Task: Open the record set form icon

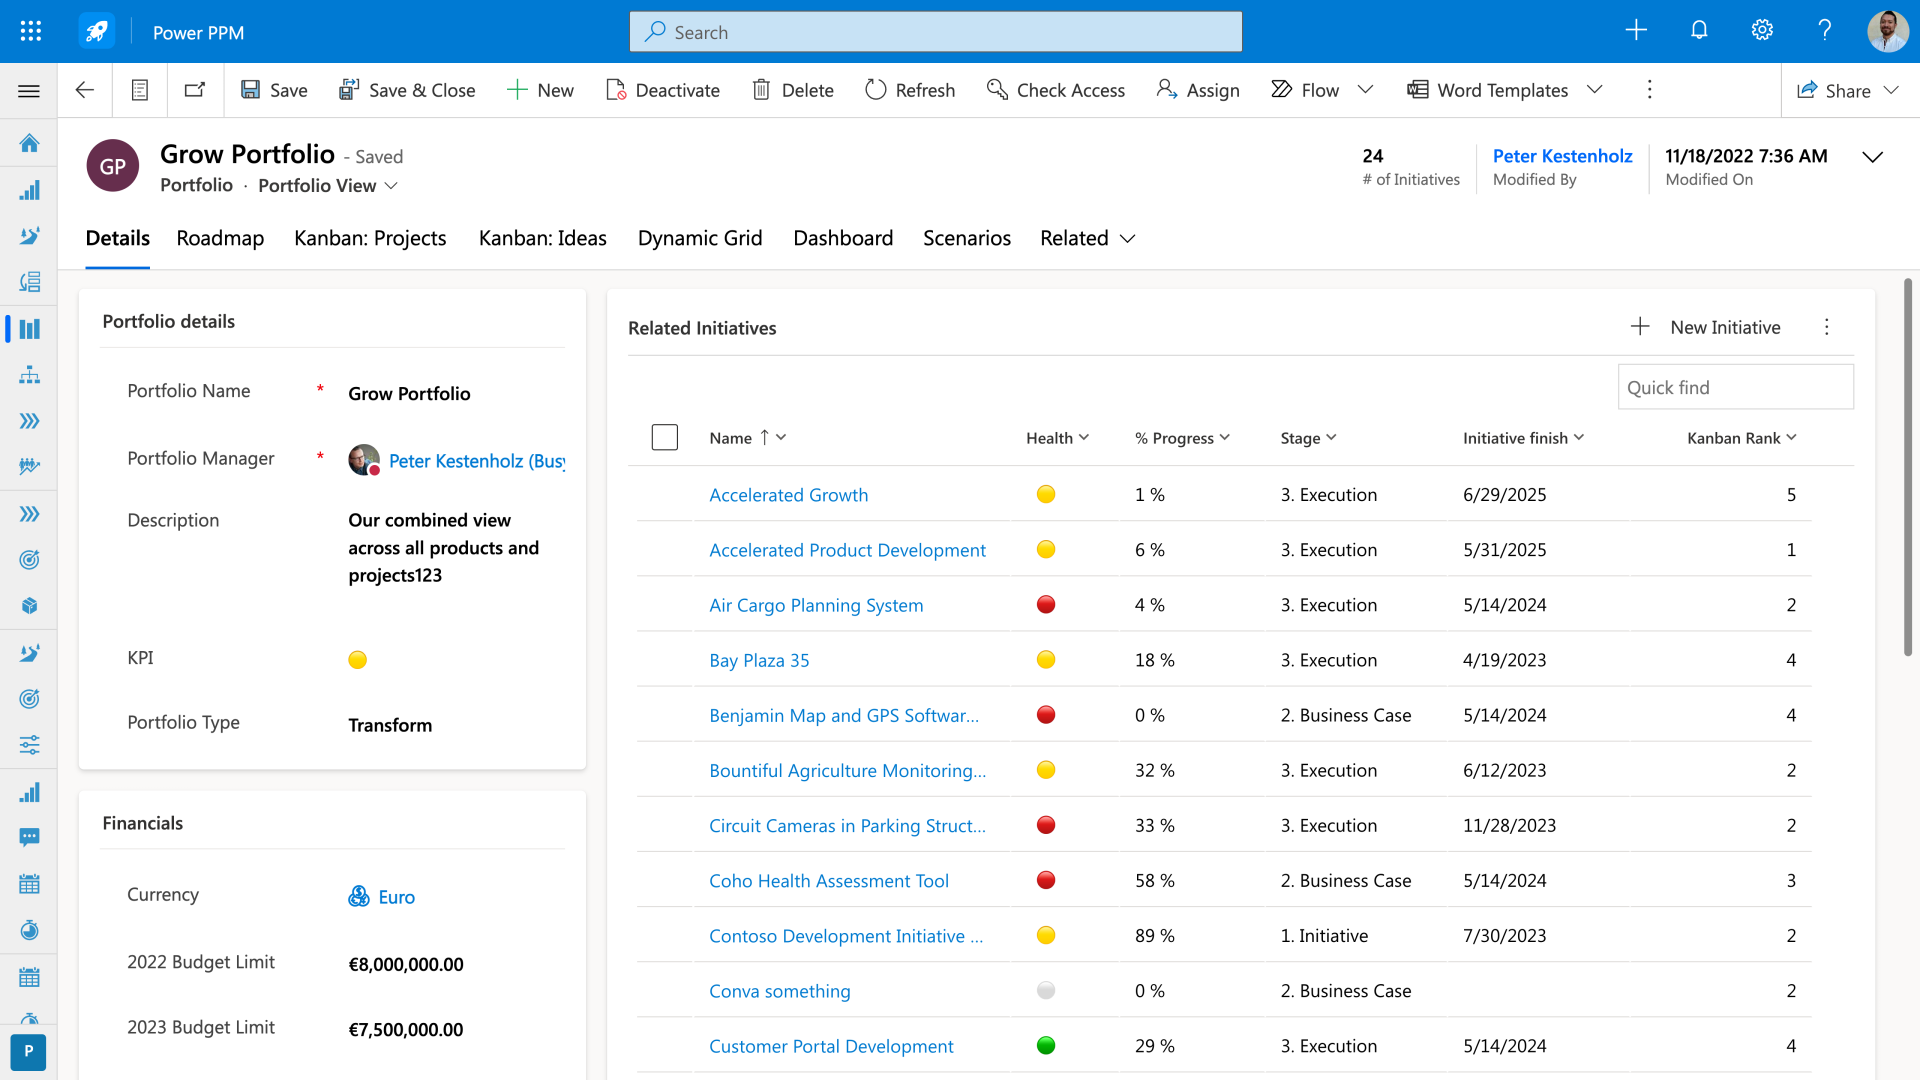Action: 140,90
